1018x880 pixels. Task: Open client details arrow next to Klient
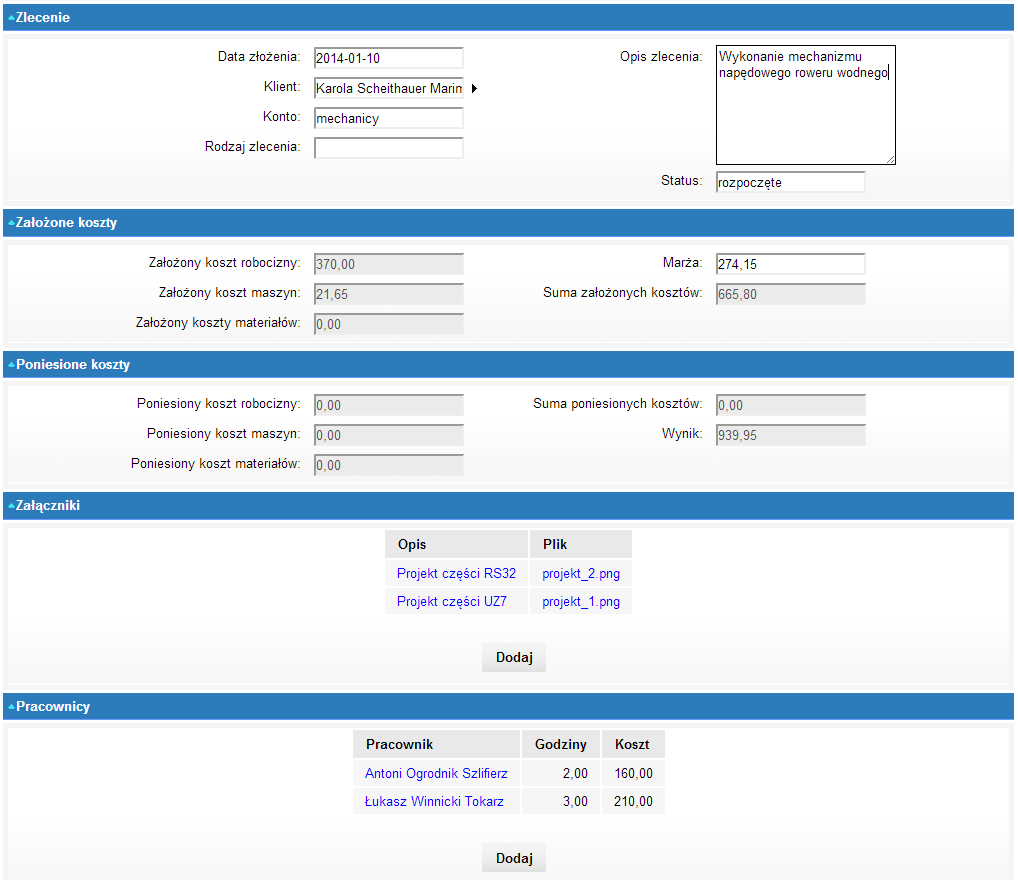tap(474, 88)
